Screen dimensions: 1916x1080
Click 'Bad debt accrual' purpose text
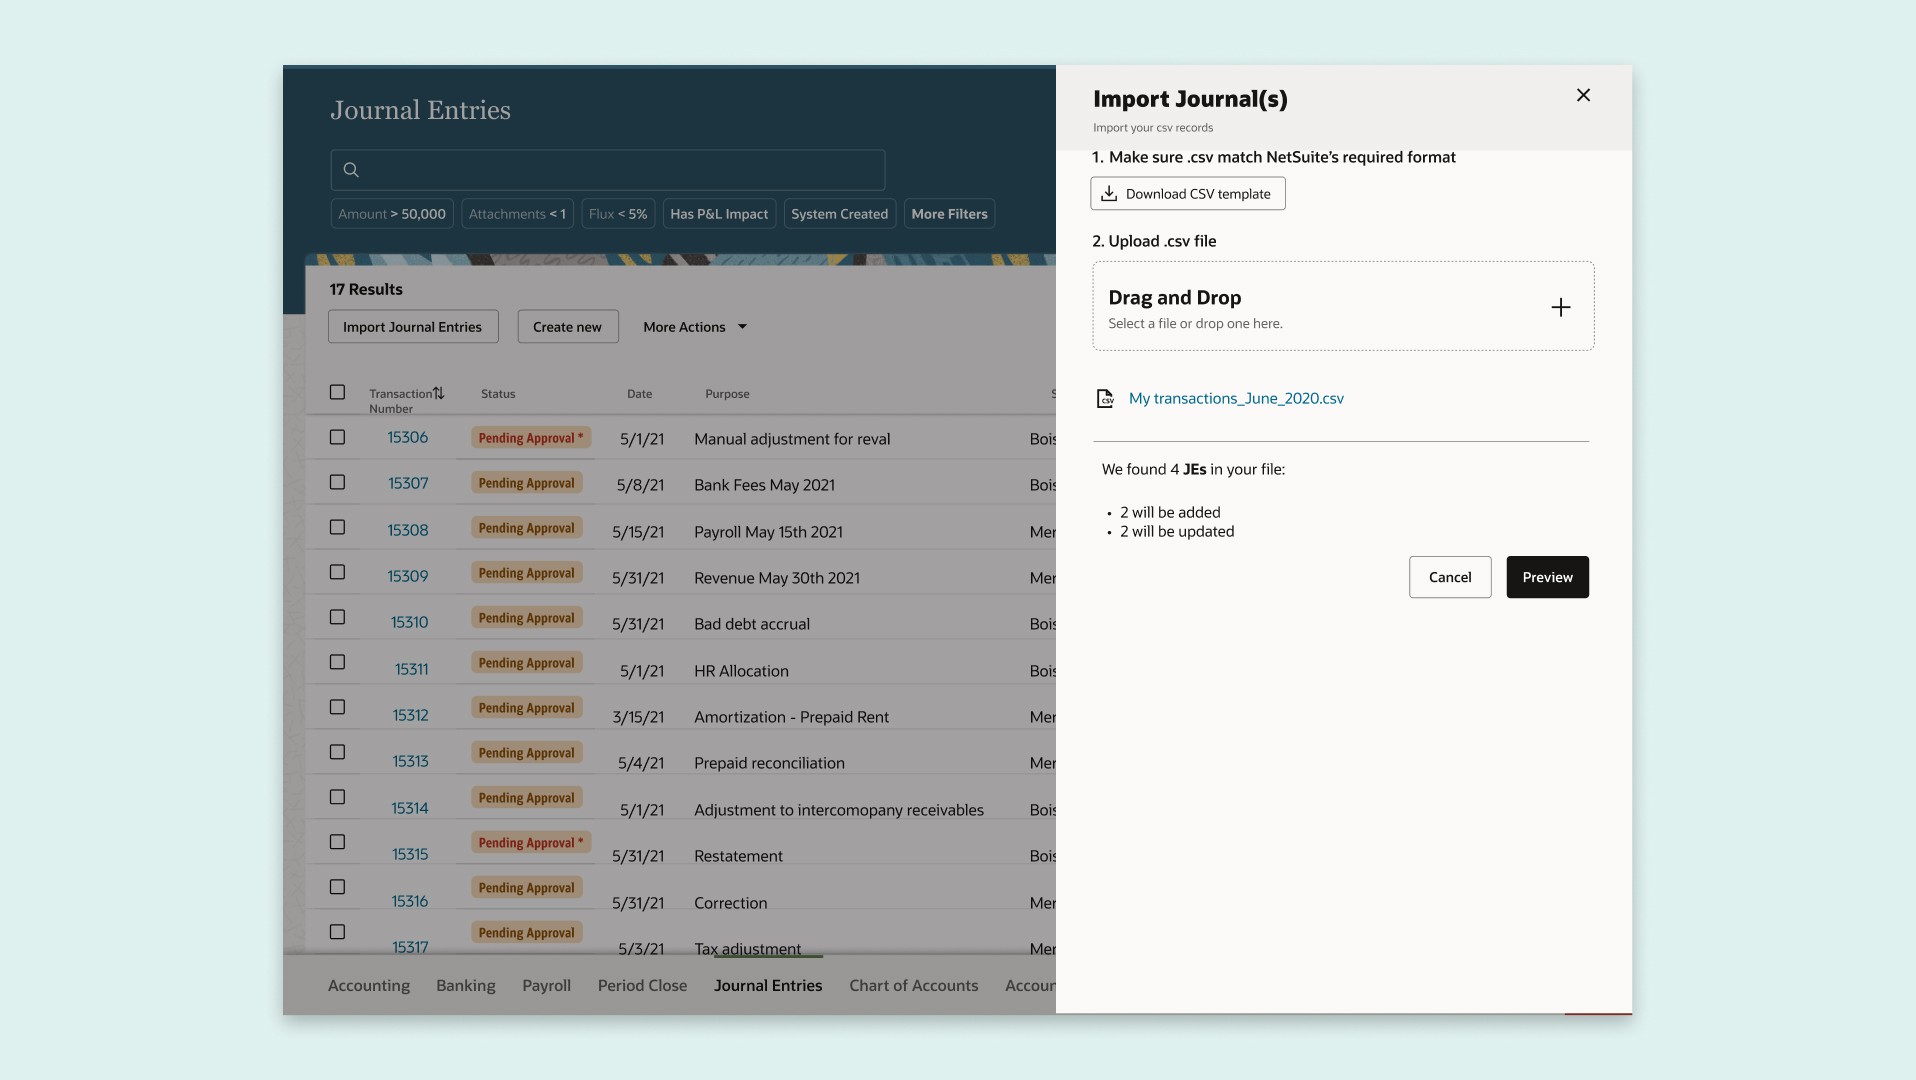click(752, 624)
